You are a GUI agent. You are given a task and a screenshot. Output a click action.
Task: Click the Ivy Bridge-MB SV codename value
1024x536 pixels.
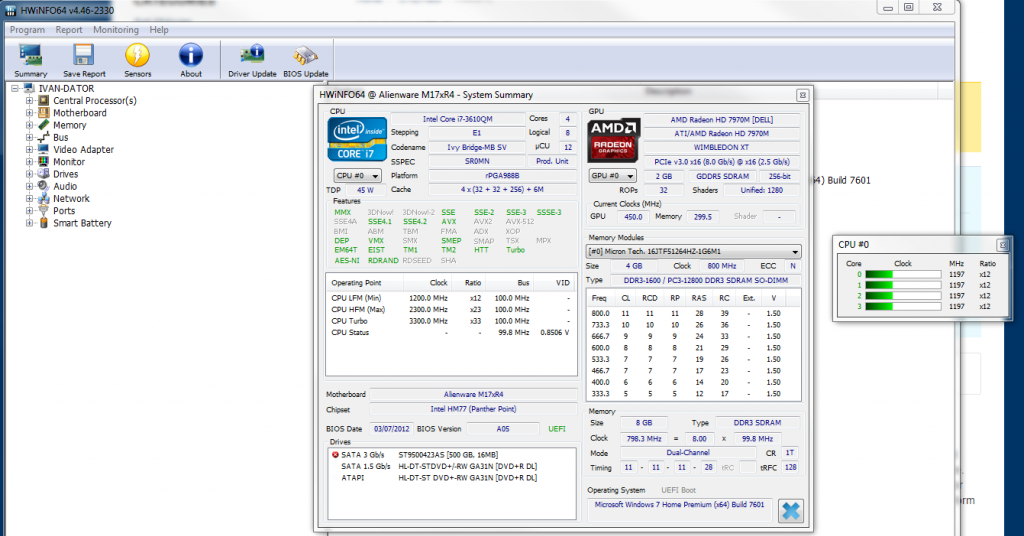point(477,148)
